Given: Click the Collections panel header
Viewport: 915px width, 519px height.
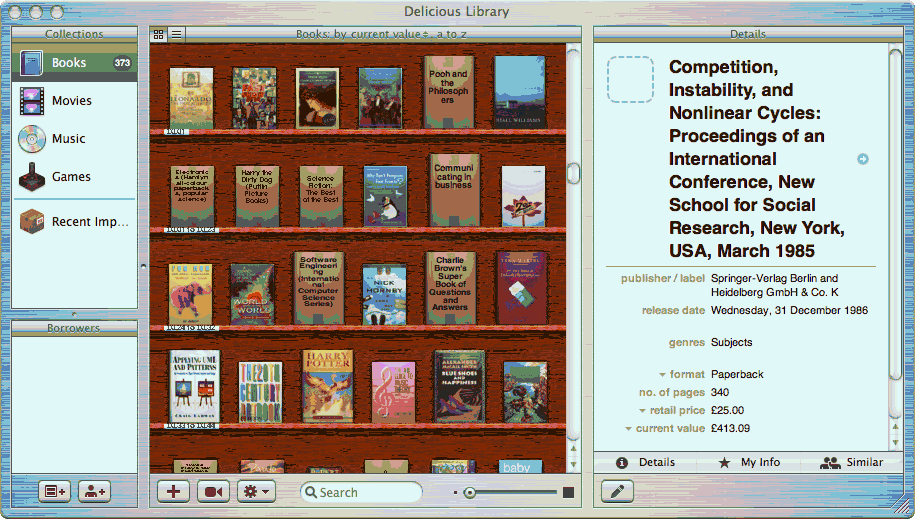Looking at the screenshot, I should (x=74, y=34).
